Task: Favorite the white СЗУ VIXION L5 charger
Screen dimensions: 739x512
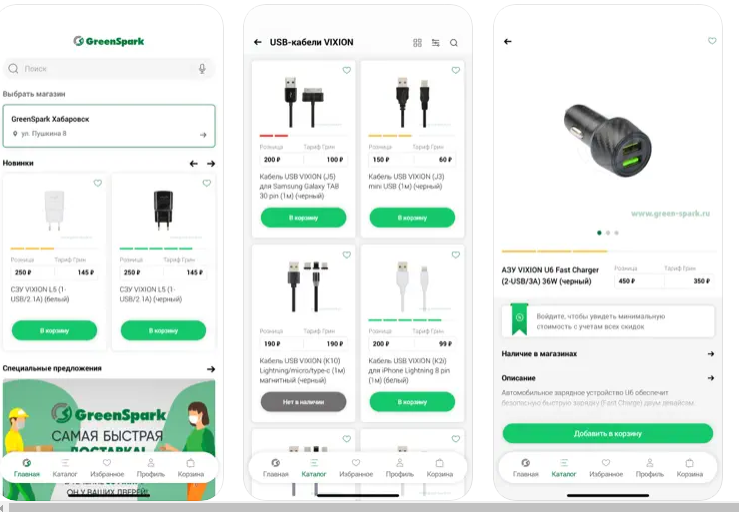Action: click(x=98, y=183)
